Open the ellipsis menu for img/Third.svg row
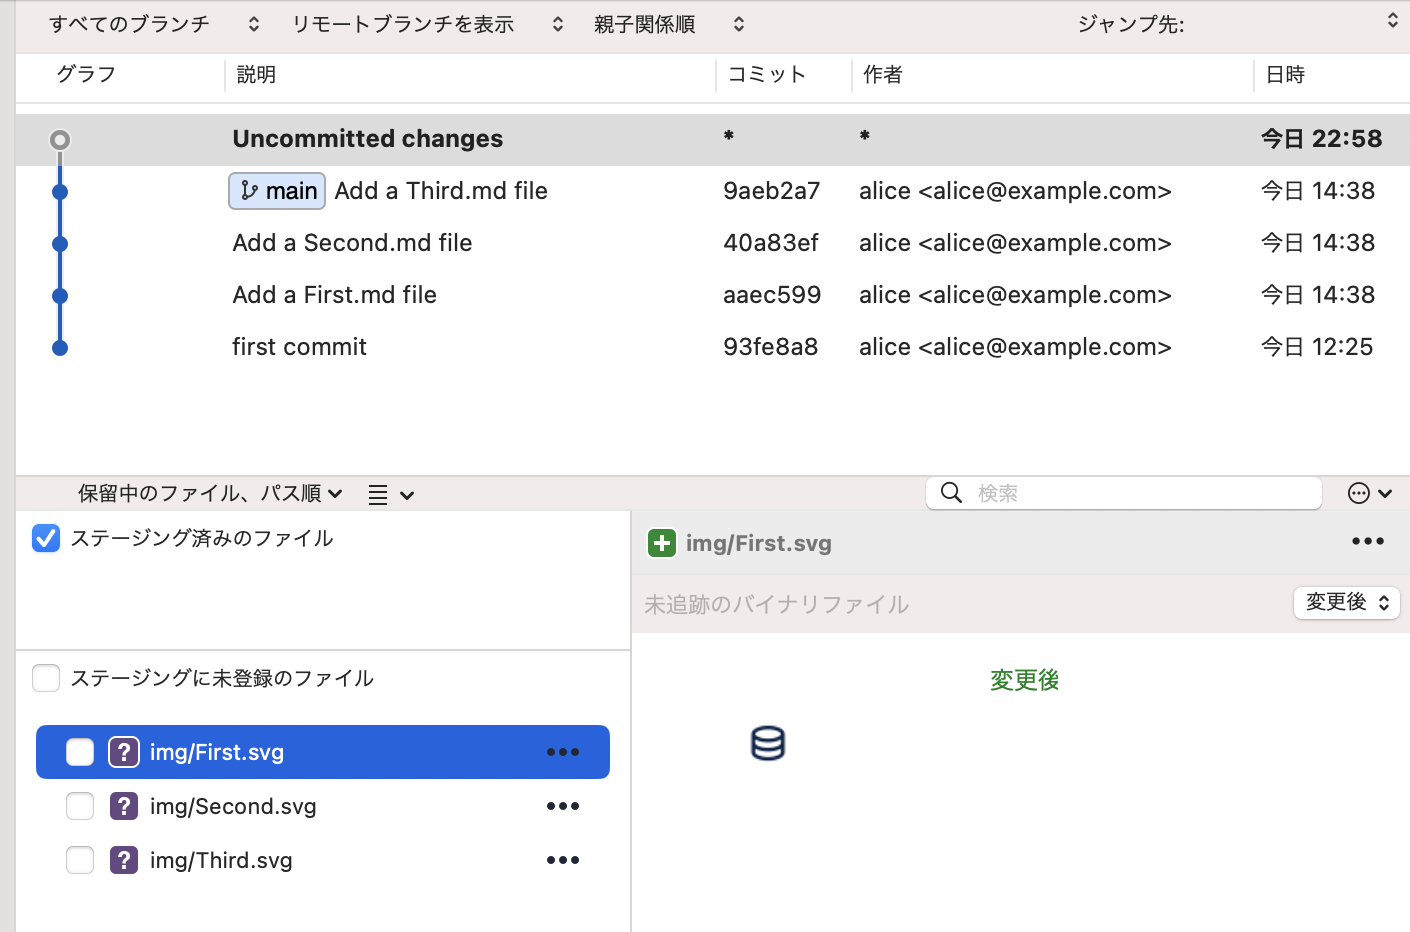Screen dimensions: 1410x932 [563, 860]
